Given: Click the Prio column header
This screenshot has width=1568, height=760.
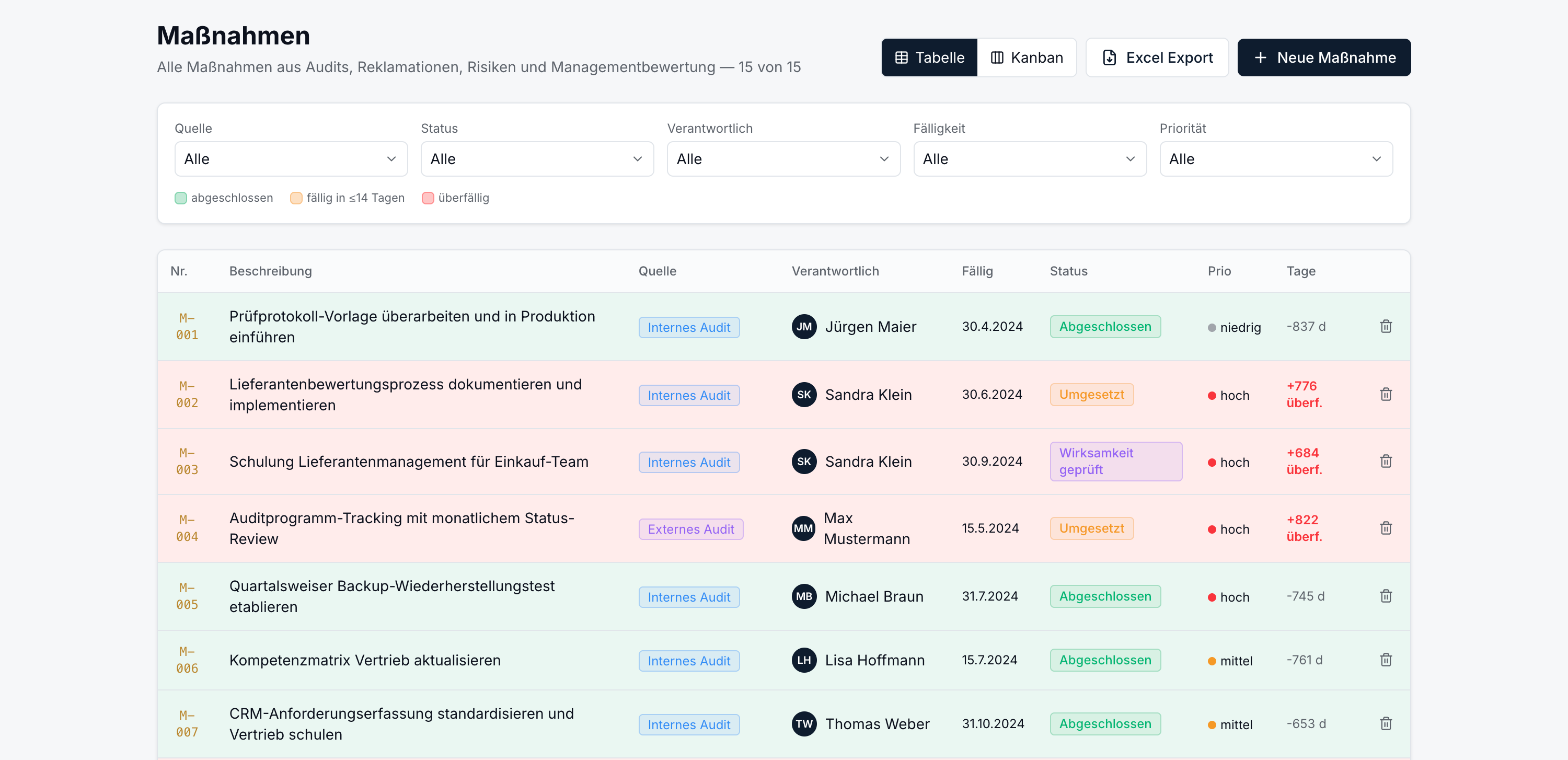Looking at the screenshot, I should [1220, 271].
